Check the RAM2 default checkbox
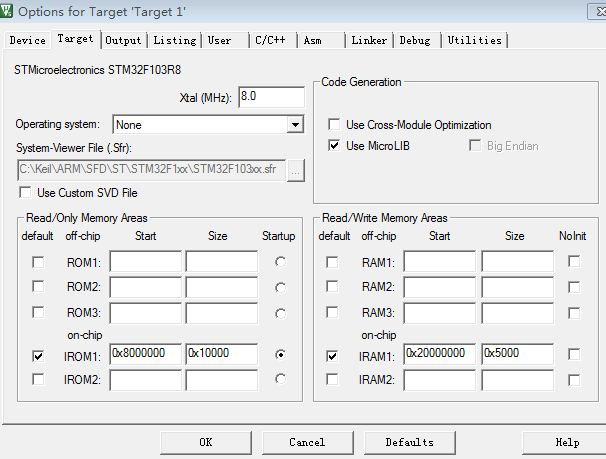606x459 pixels. (332, 287)
